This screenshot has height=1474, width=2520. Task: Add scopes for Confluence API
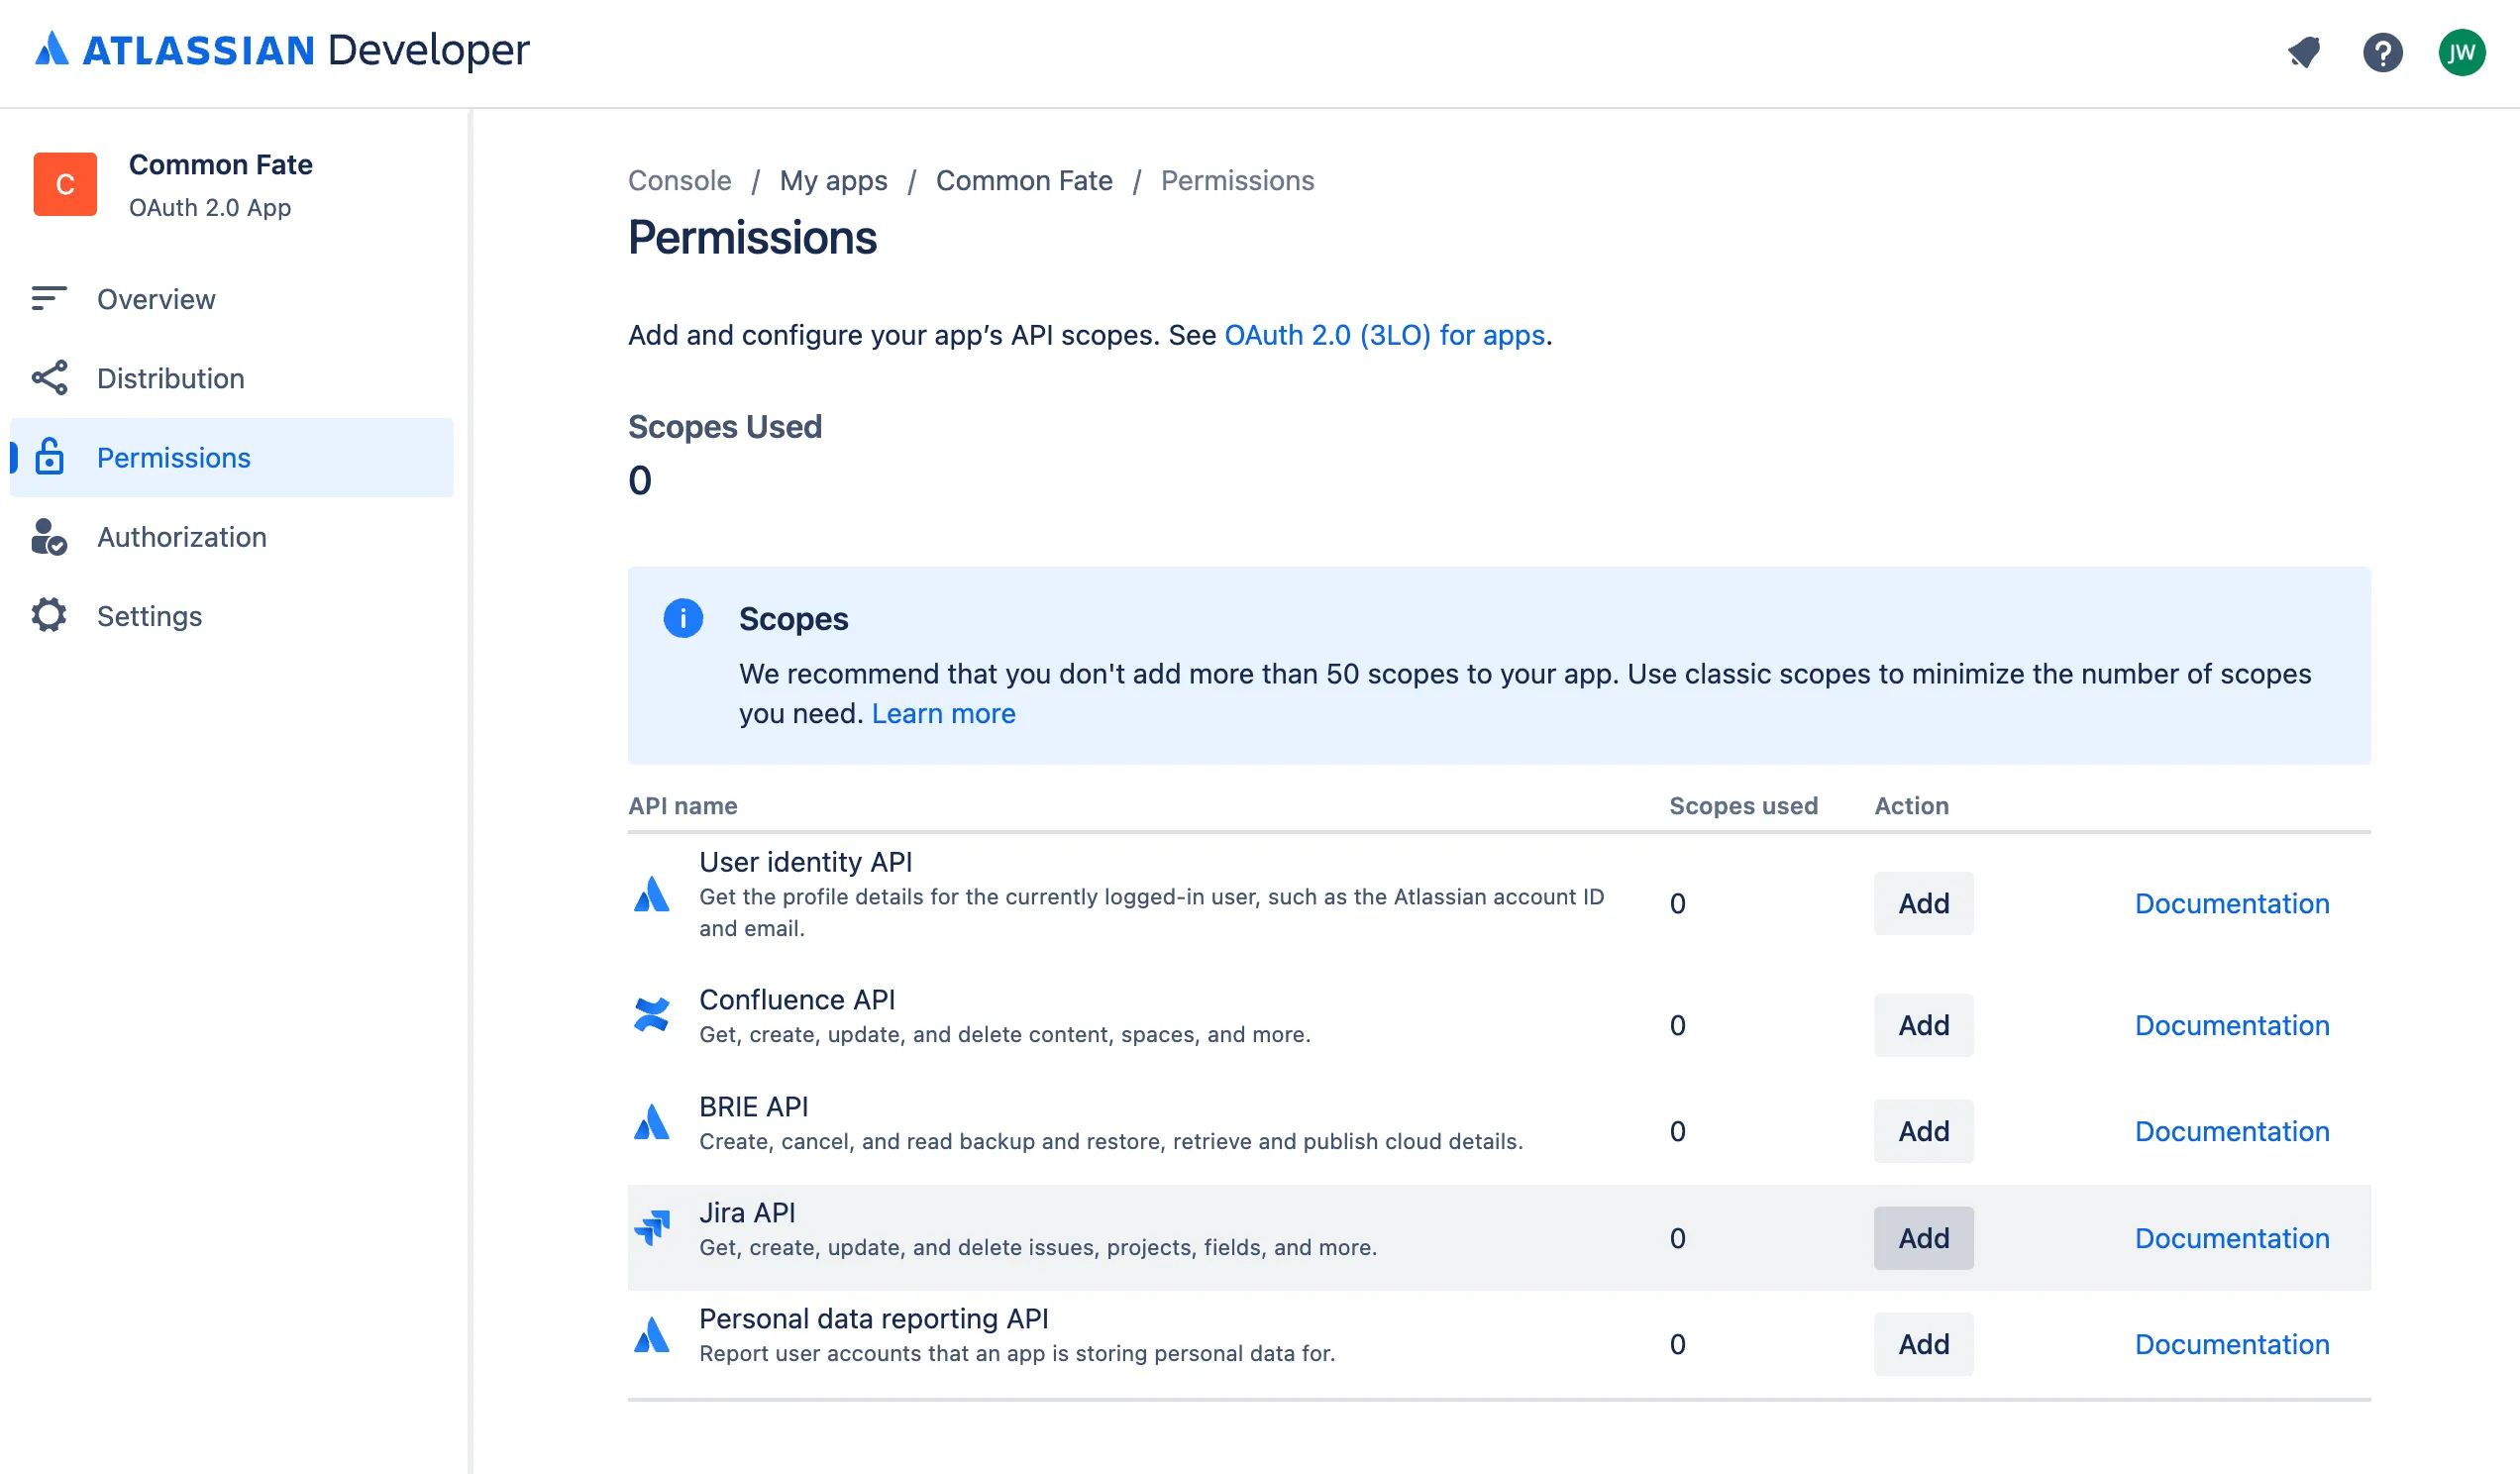tap(1924, 1025)
